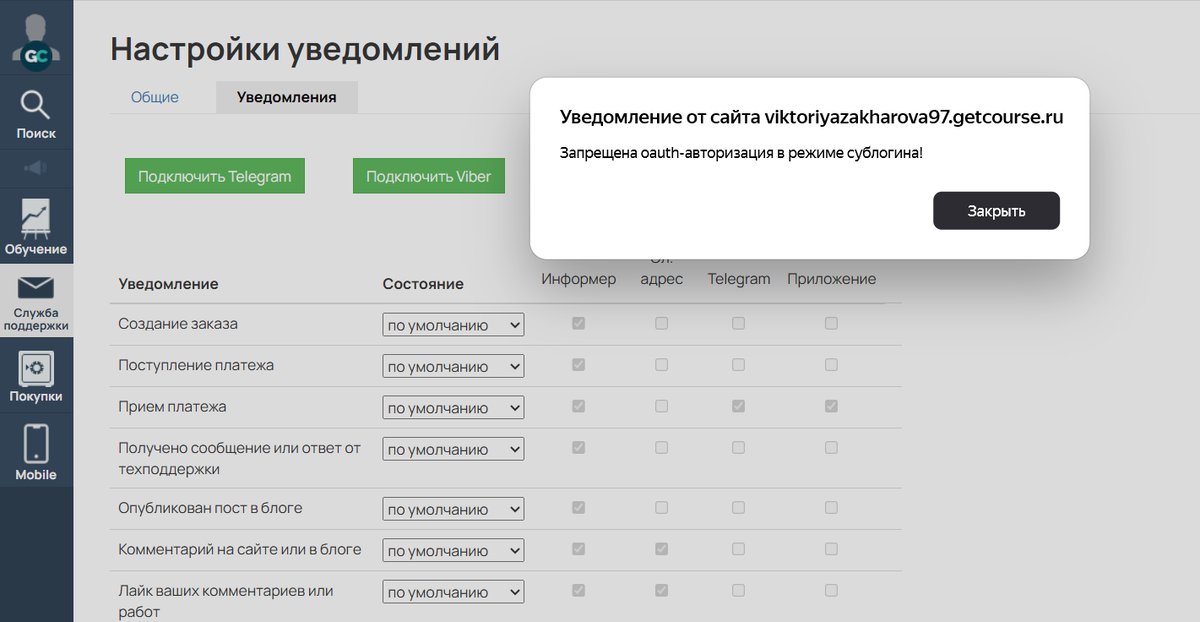Viewport: 1200px width, 622px height.
Task: Expand state dropdown for Прием платежа
Action: coord(453,408)
